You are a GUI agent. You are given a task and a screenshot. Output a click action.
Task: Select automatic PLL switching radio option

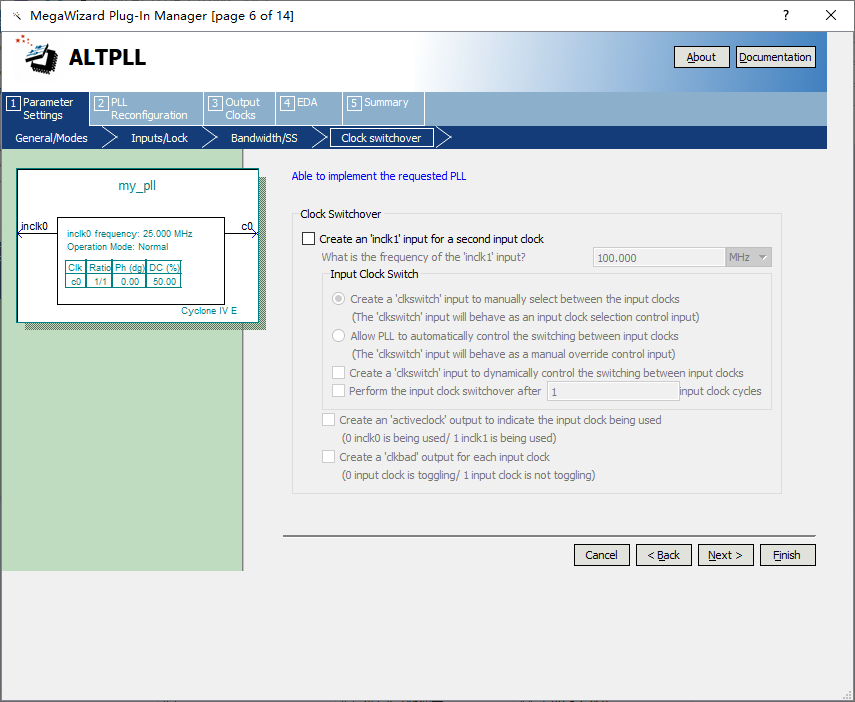(339, 336)
